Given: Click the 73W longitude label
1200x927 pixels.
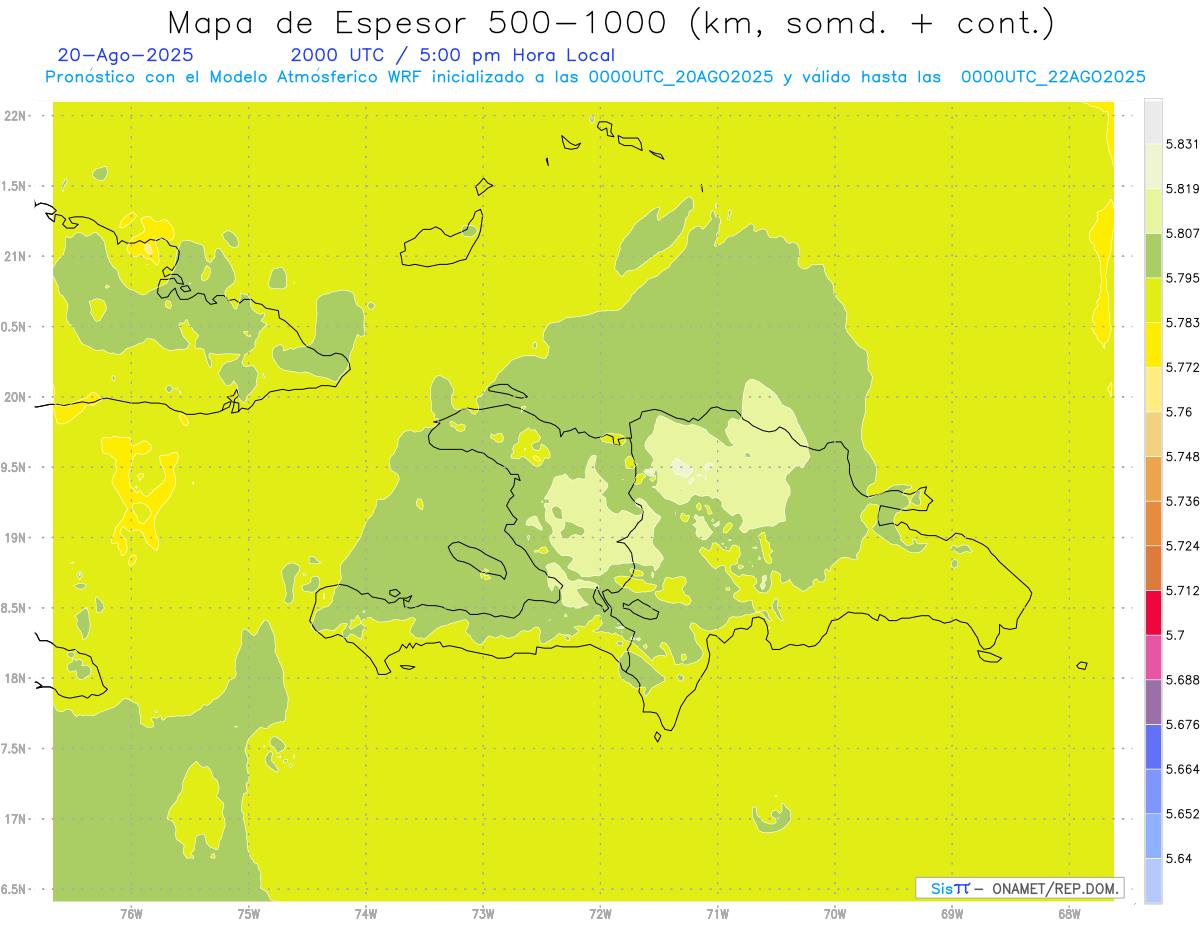Looking at the screenshot, I should coord(483,914).
